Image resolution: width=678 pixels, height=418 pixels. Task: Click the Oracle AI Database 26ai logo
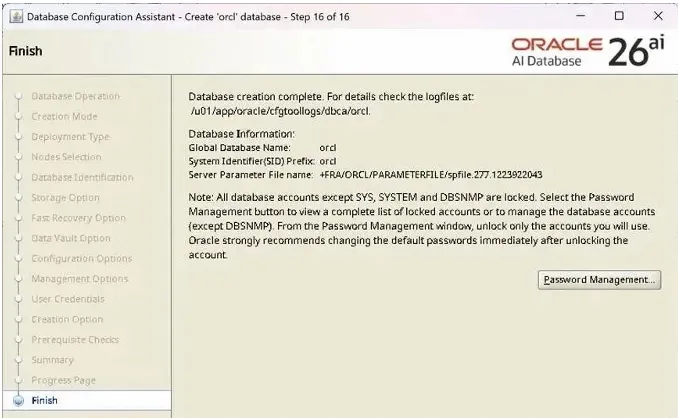(x=588, y=52)
